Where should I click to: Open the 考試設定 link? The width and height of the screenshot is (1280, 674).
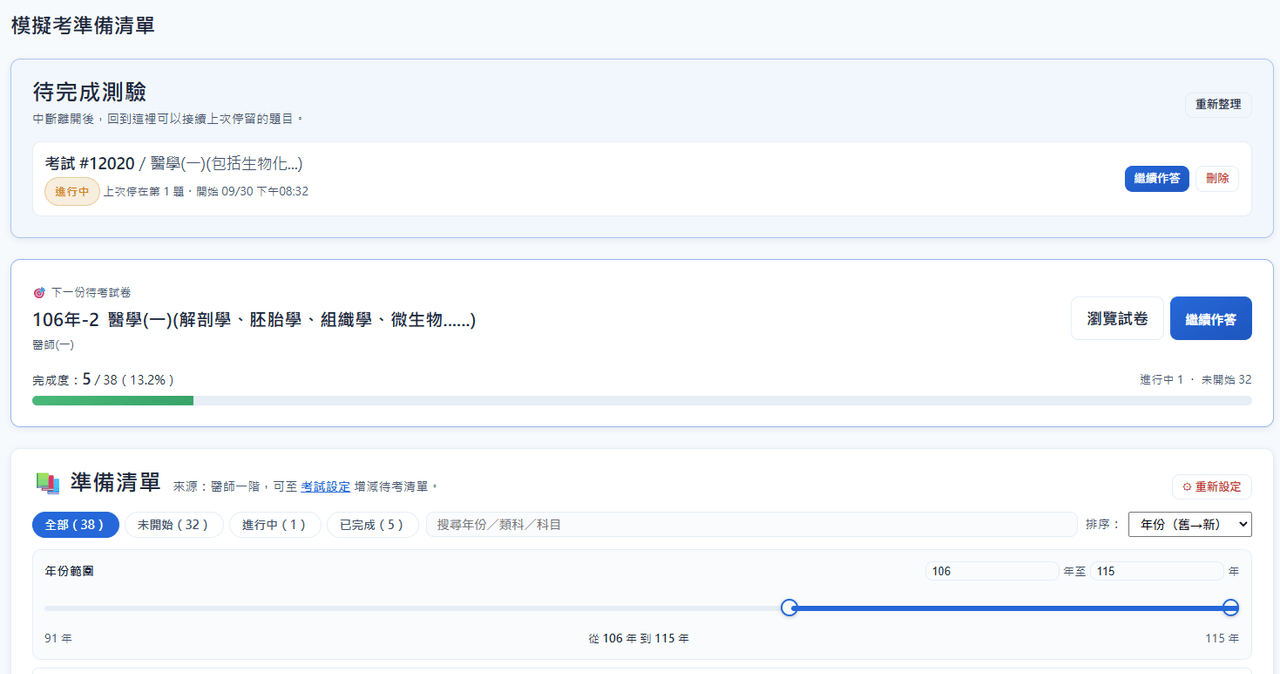coord(325,487)
